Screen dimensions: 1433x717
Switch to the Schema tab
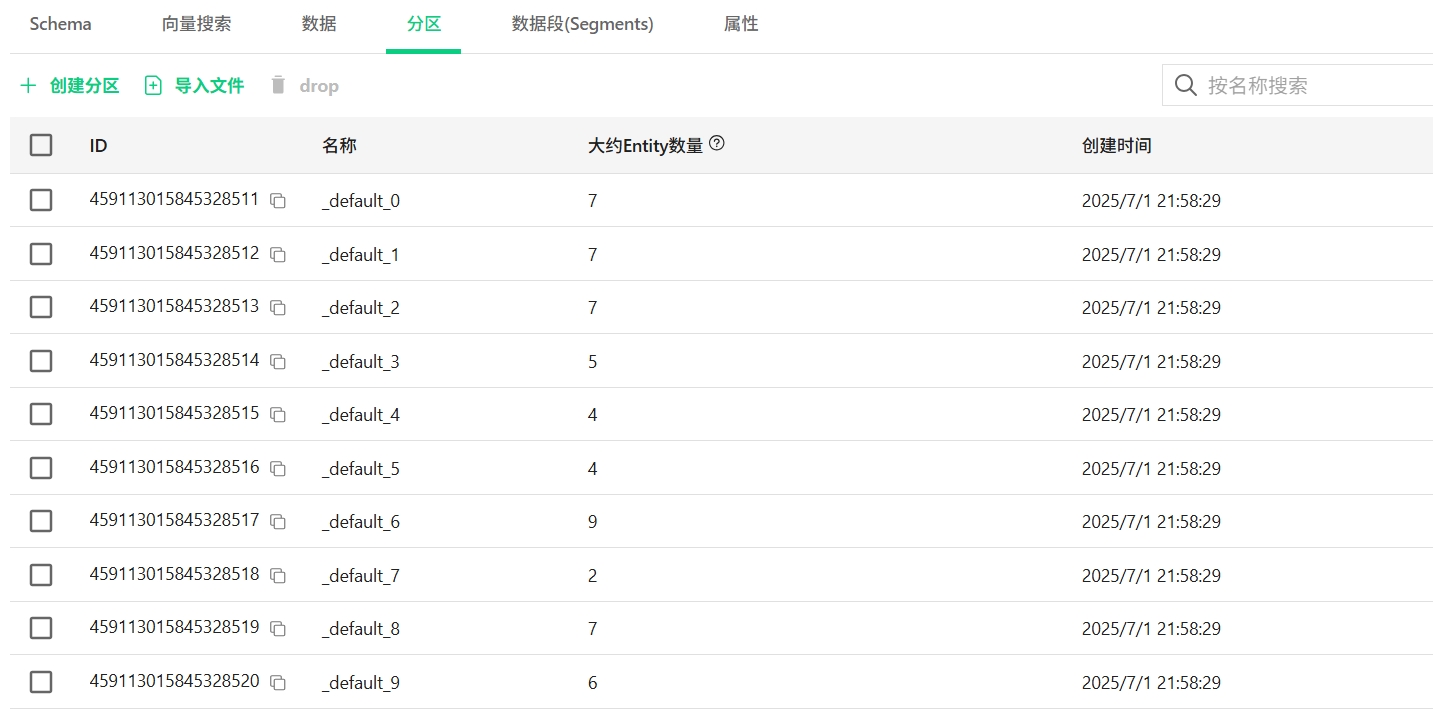click(60, 24)
